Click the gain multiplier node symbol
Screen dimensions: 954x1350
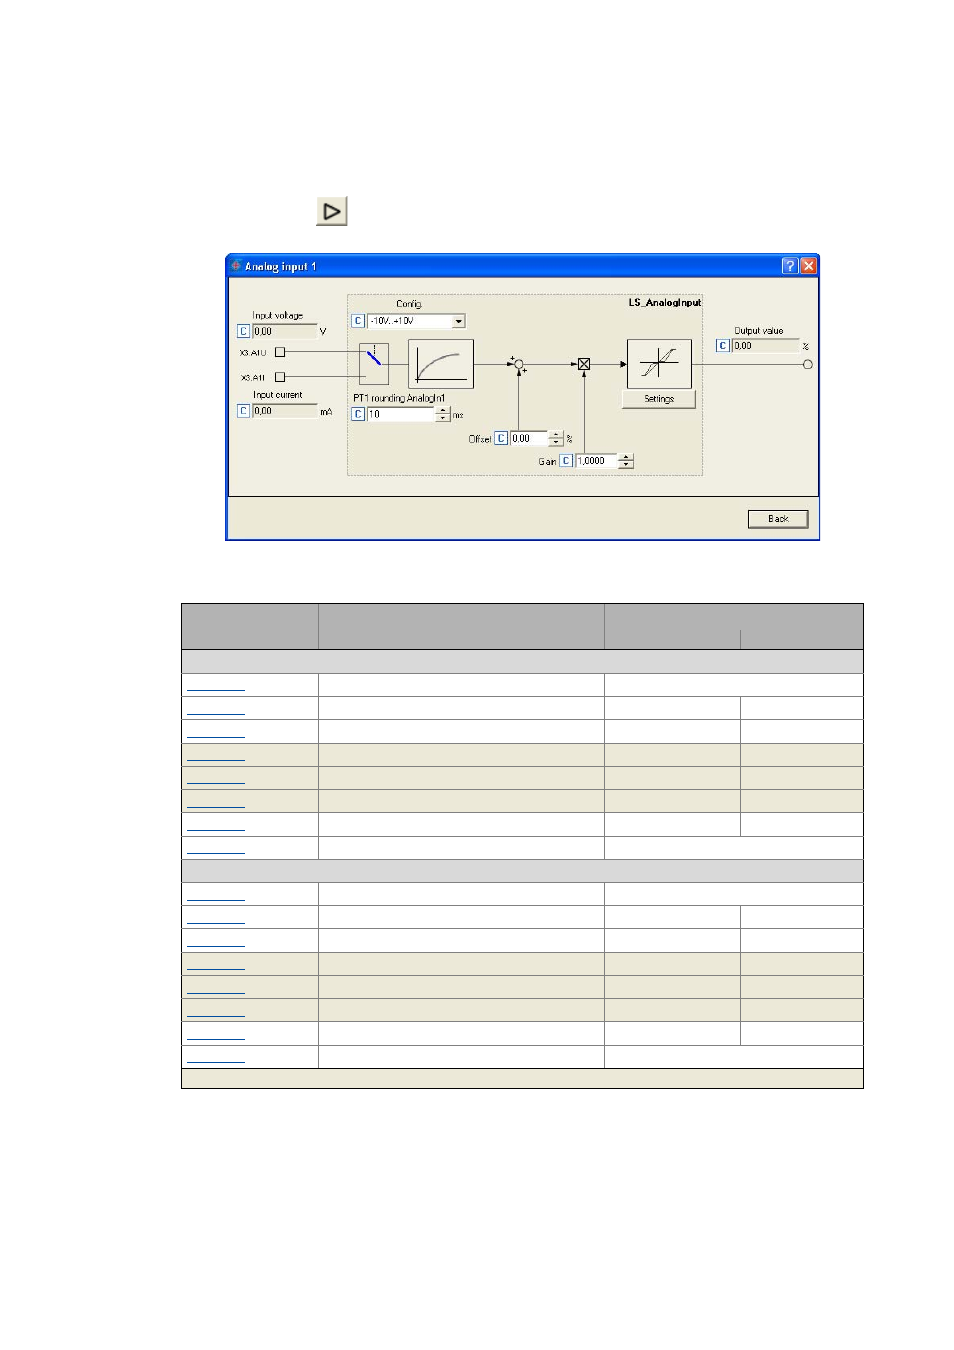[x=584, y=364]
